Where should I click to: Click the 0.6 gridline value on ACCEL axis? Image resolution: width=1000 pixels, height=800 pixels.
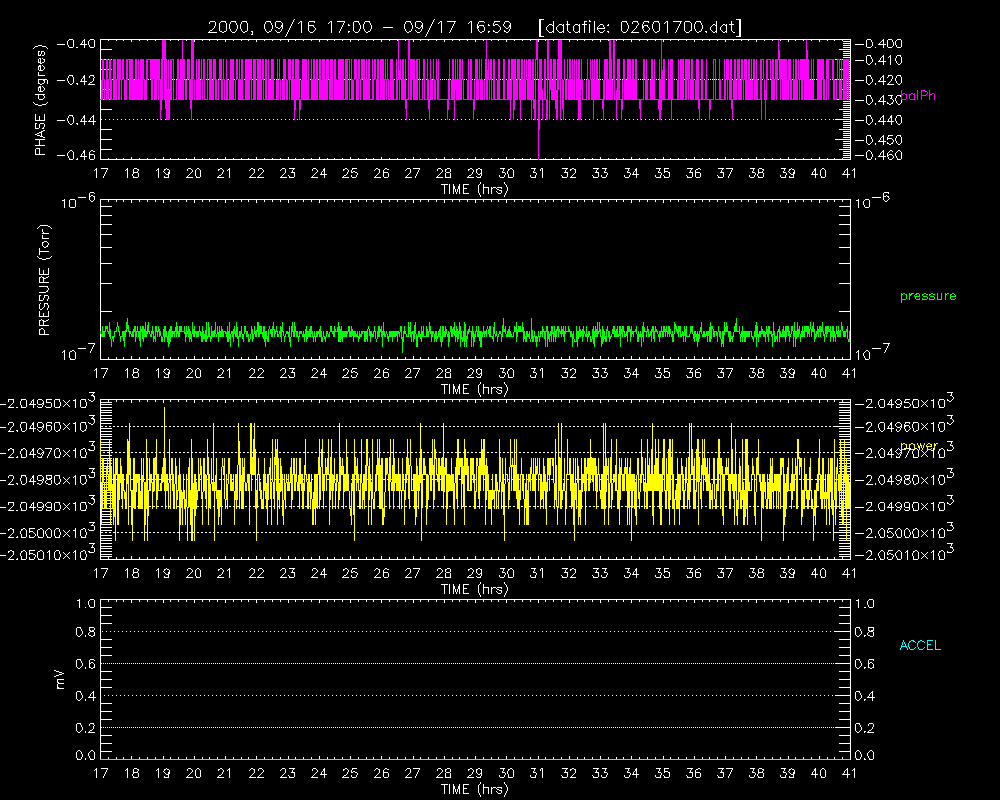[85, 664]
